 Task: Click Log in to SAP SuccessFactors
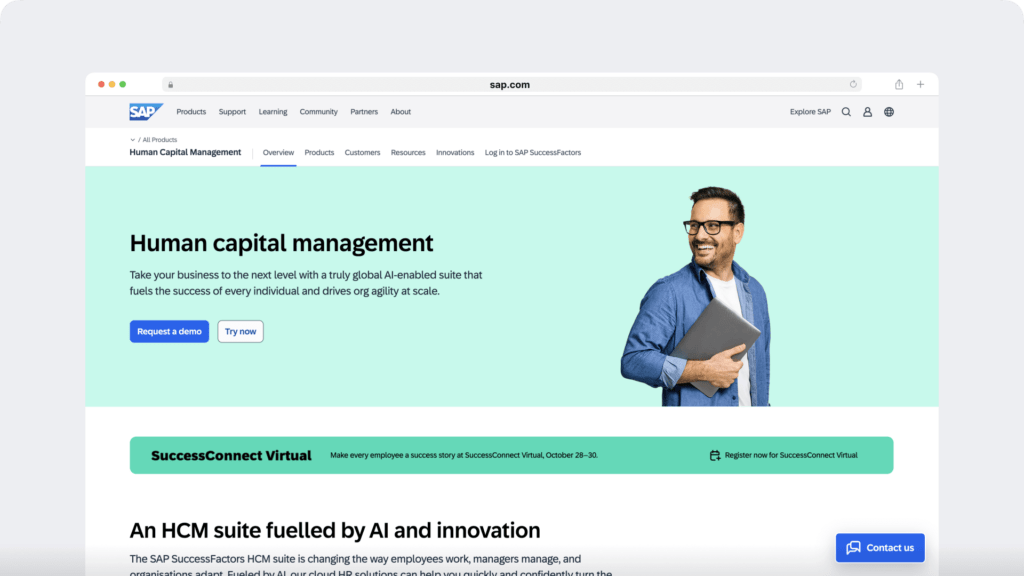pyautogui.click(x=533, y=152)
